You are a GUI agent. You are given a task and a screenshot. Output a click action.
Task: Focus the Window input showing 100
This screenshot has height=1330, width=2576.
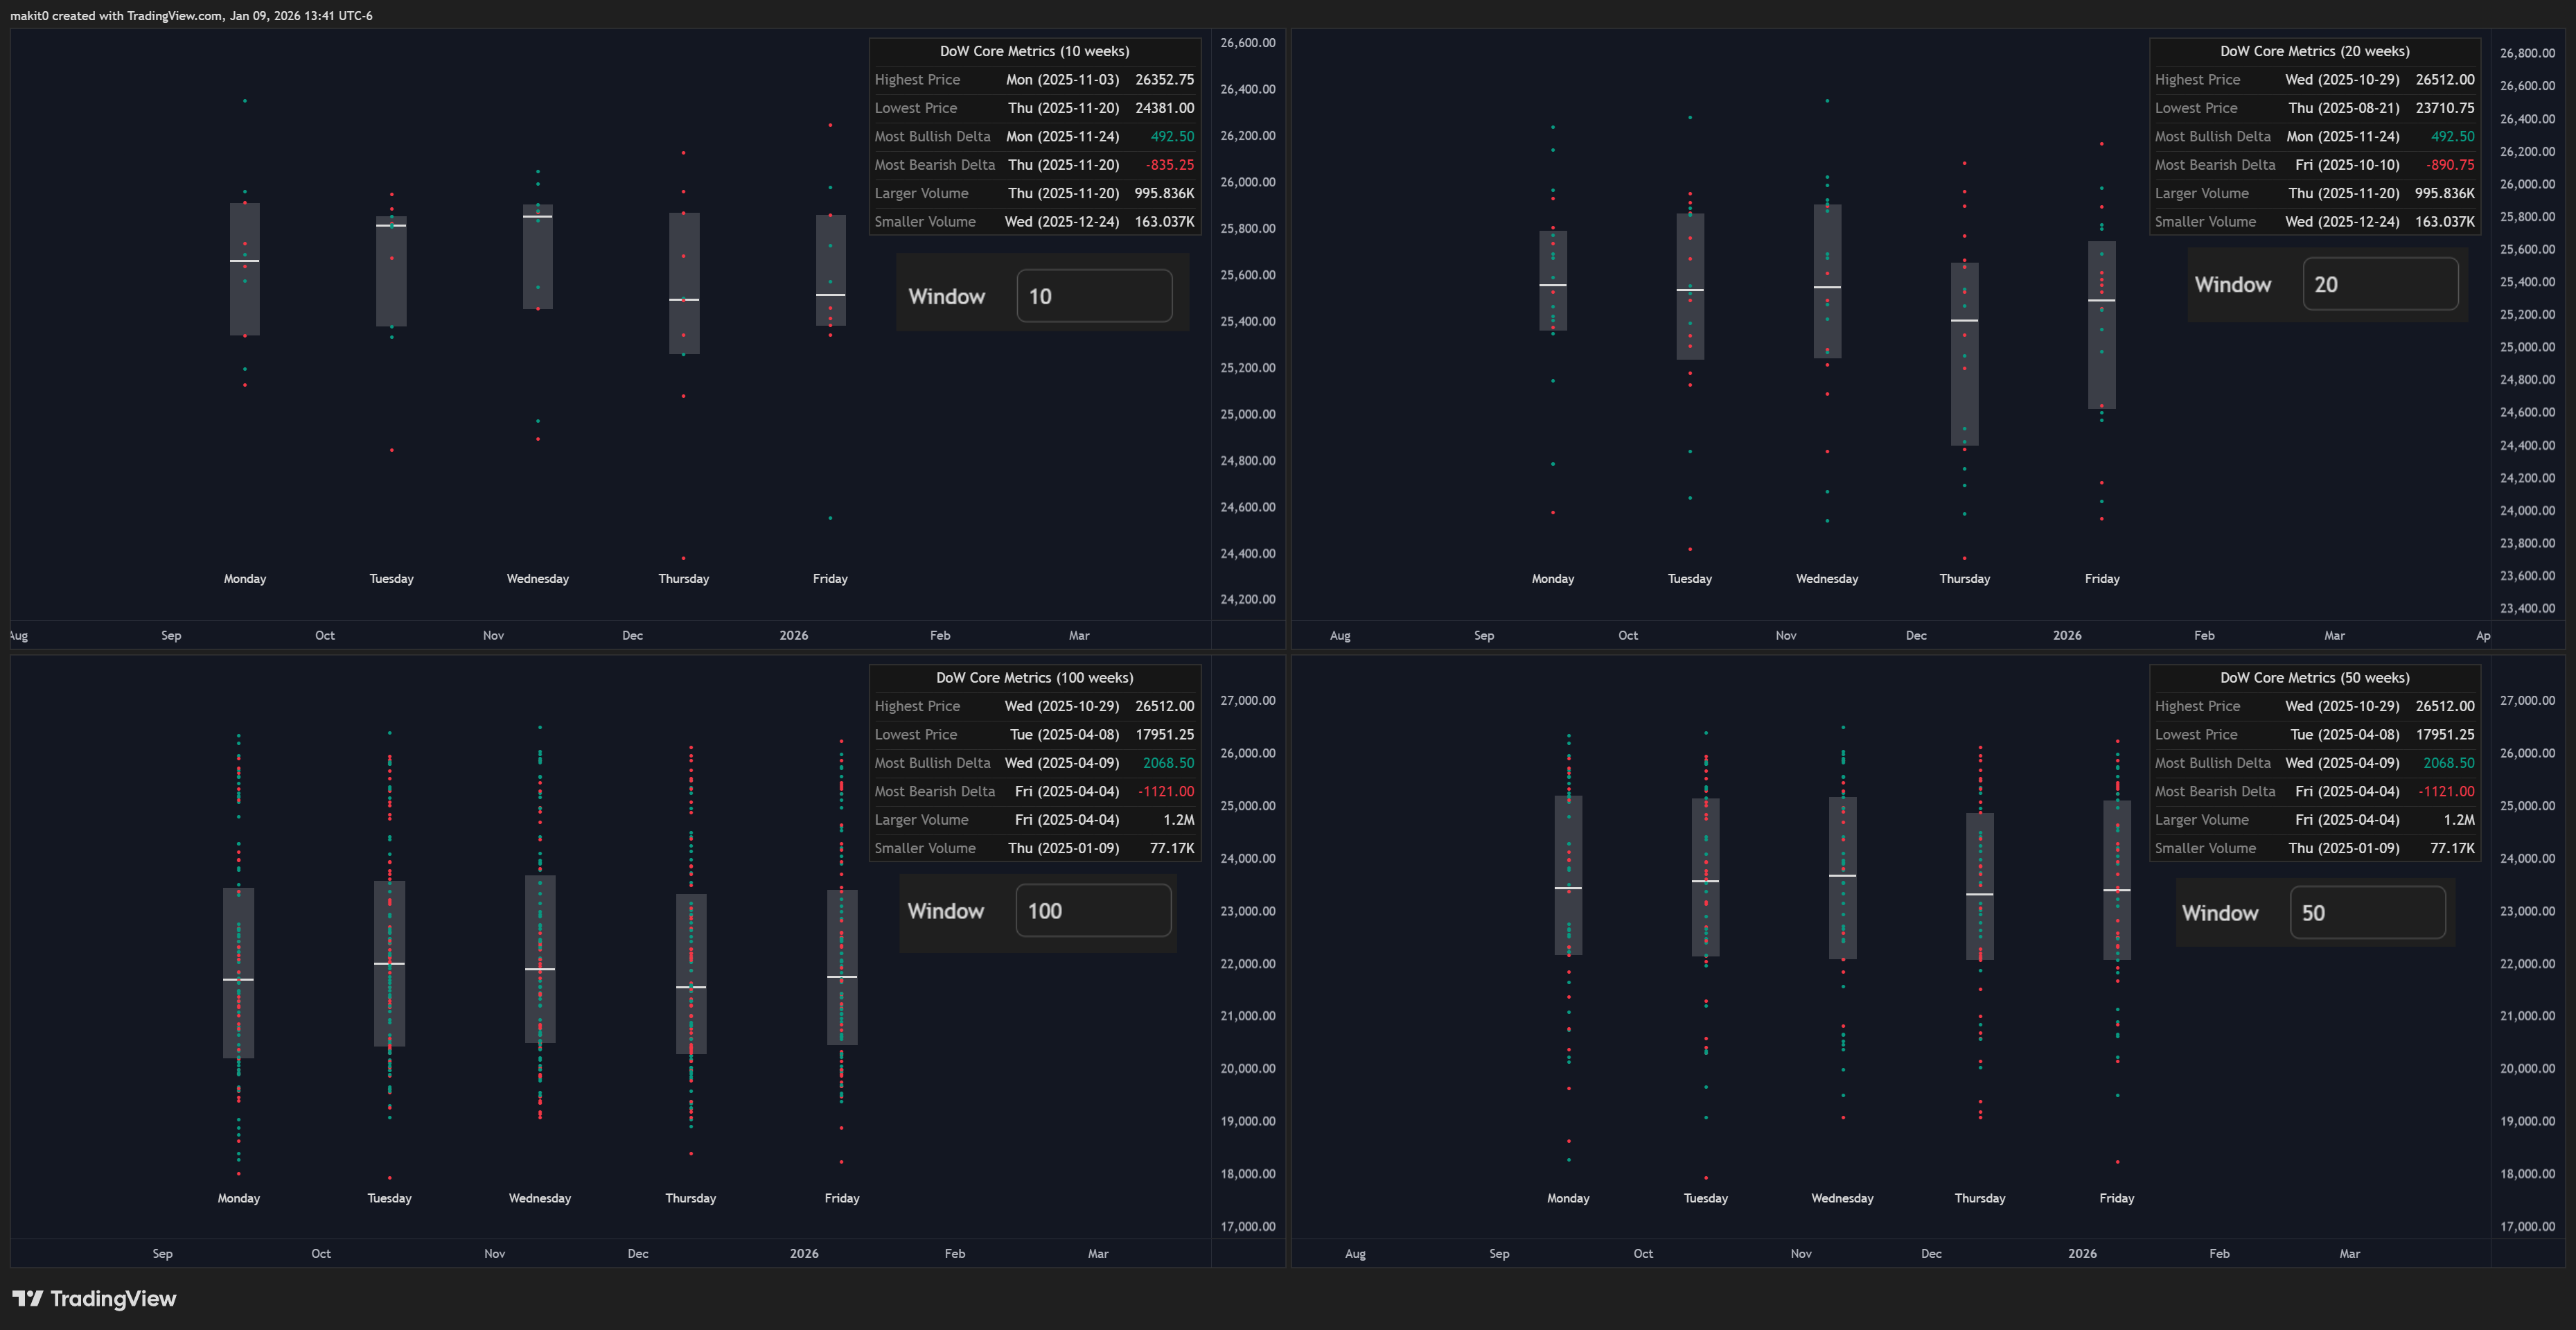(1093, 910)
